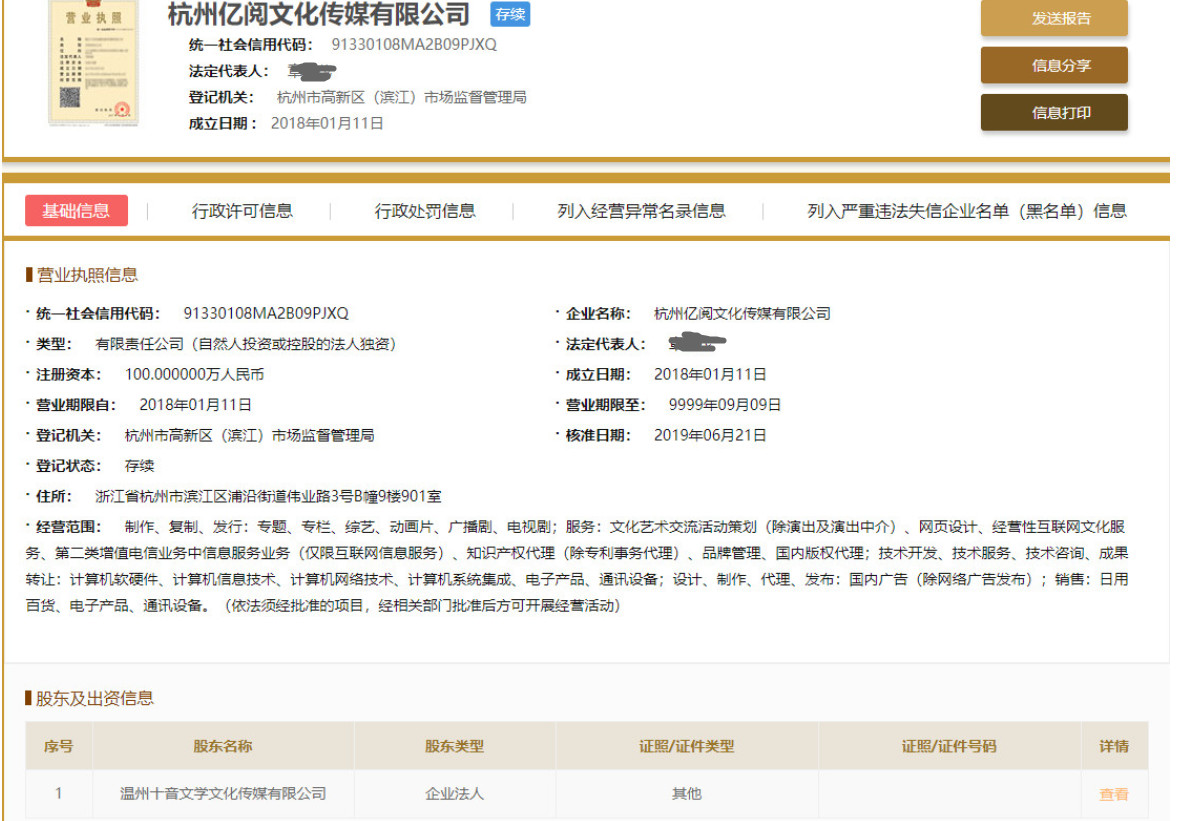Click the 信息分享 button
The image size is (1184, 821).
coord(1054,66)
